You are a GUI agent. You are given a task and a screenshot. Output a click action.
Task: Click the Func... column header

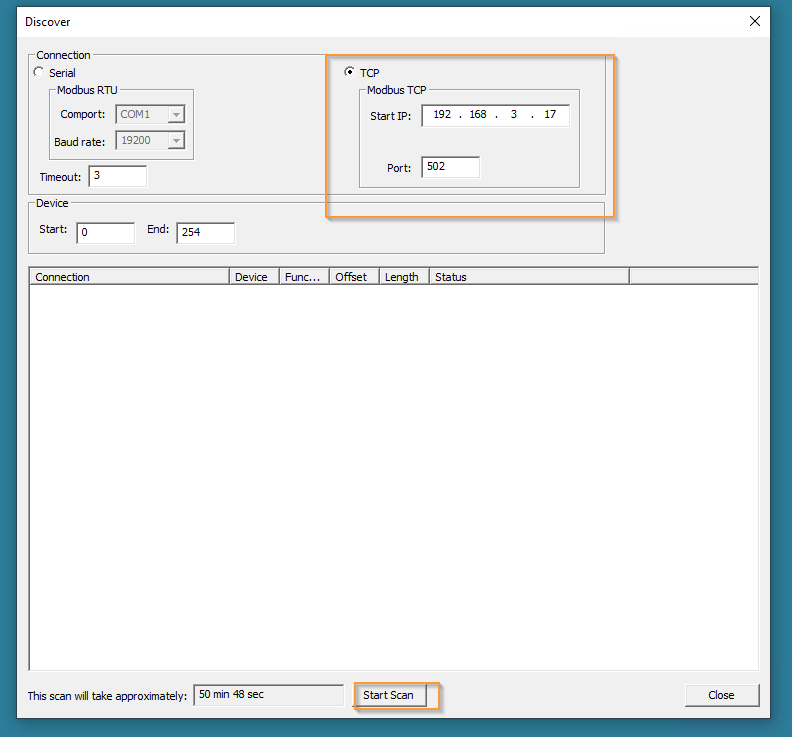(305, 277)
